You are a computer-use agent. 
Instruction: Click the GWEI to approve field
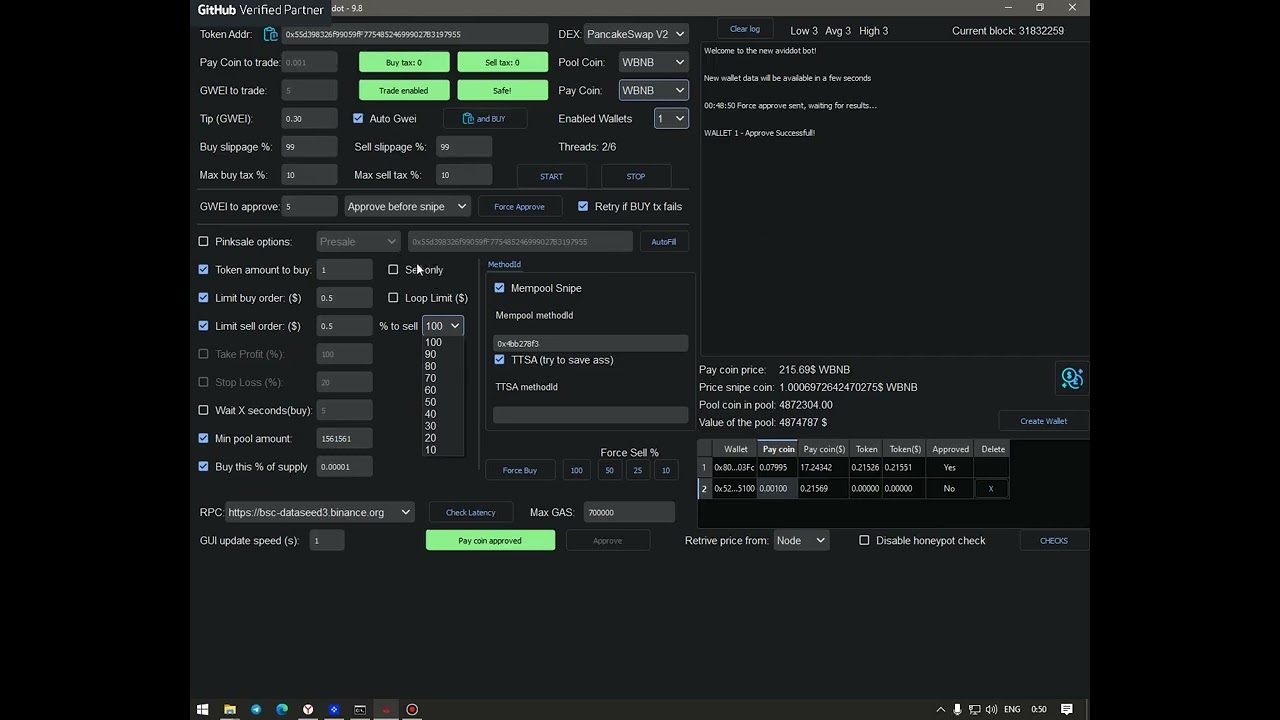click(310, 206)
